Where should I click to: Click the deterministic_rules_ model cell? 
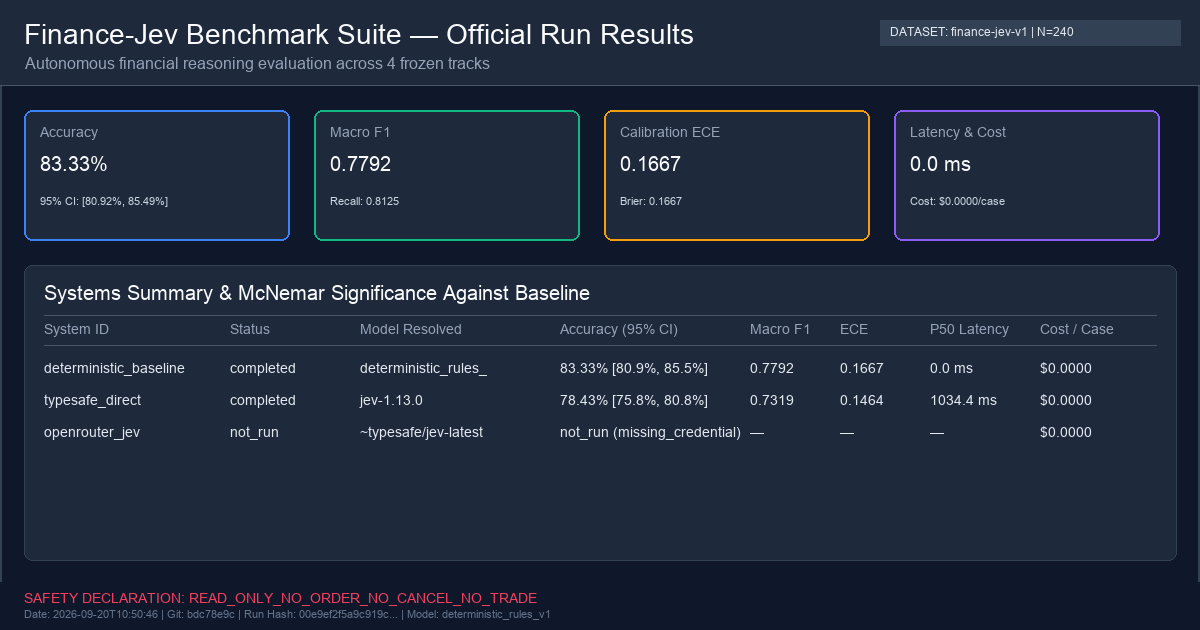[x=423, y=368]
